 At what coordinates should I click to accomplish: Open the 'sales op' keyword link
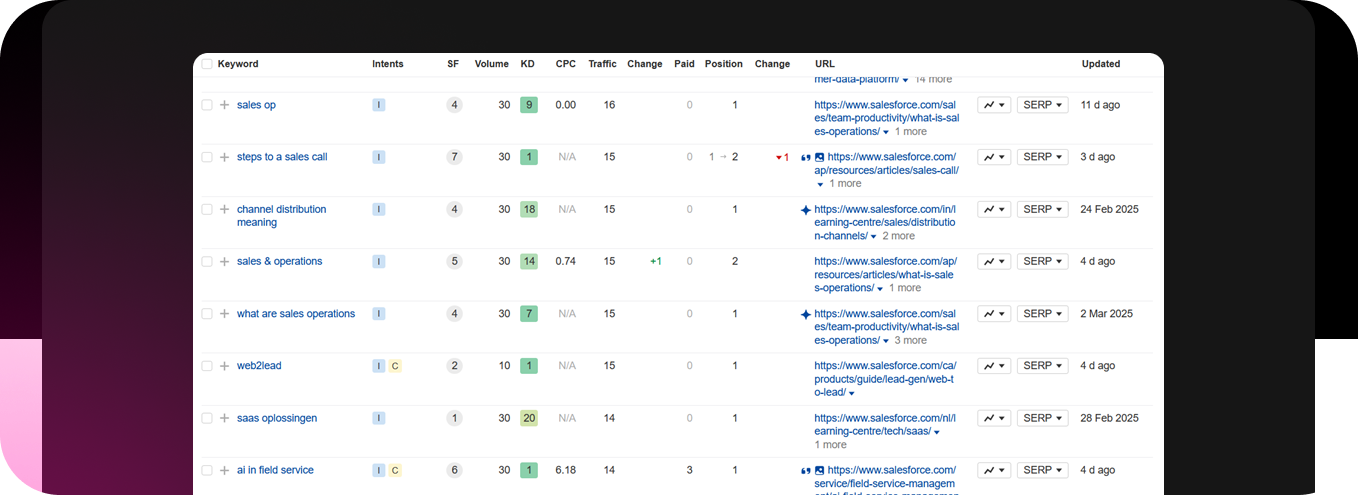point(256,105)
